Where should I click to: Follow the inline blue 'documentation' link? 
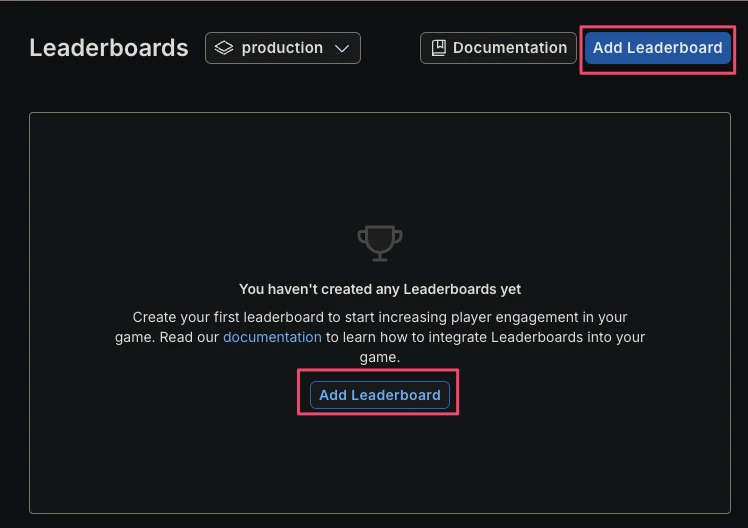tap(272, 337)
